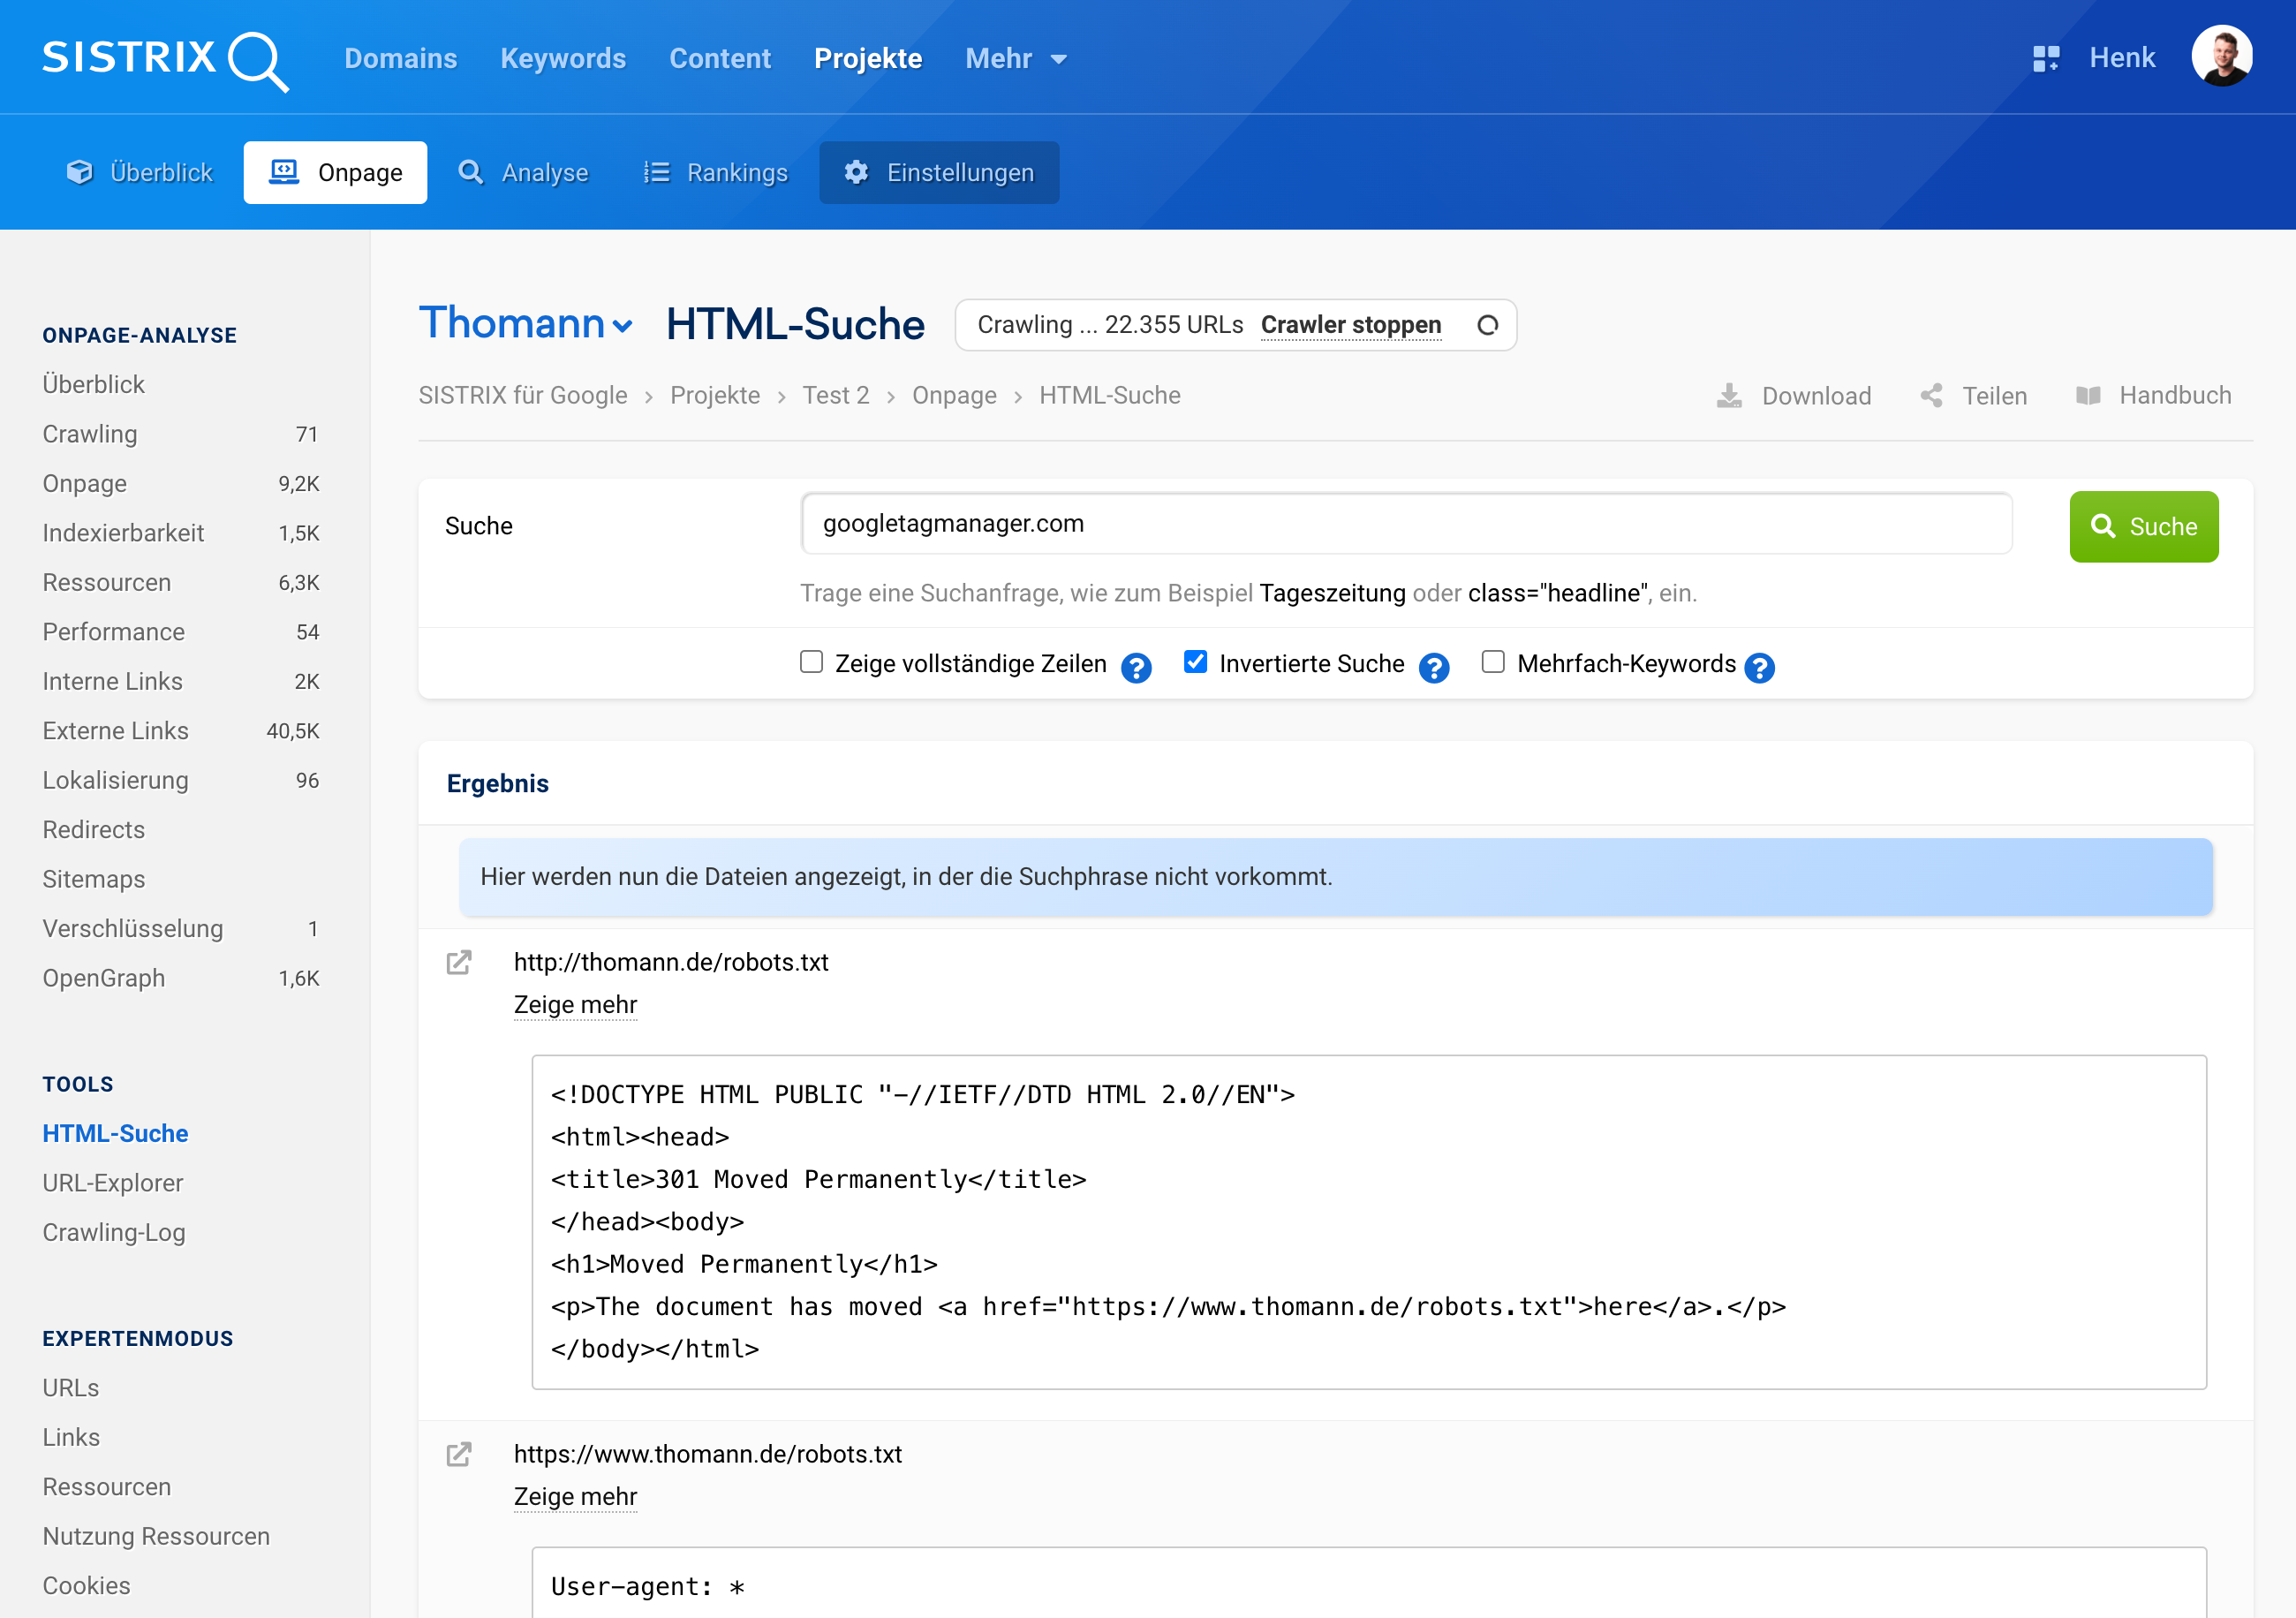The width and height of the screenshot is (2296, 1618).
Task: Open Cookies under Expertenmodus
Action: (86, 1586)
